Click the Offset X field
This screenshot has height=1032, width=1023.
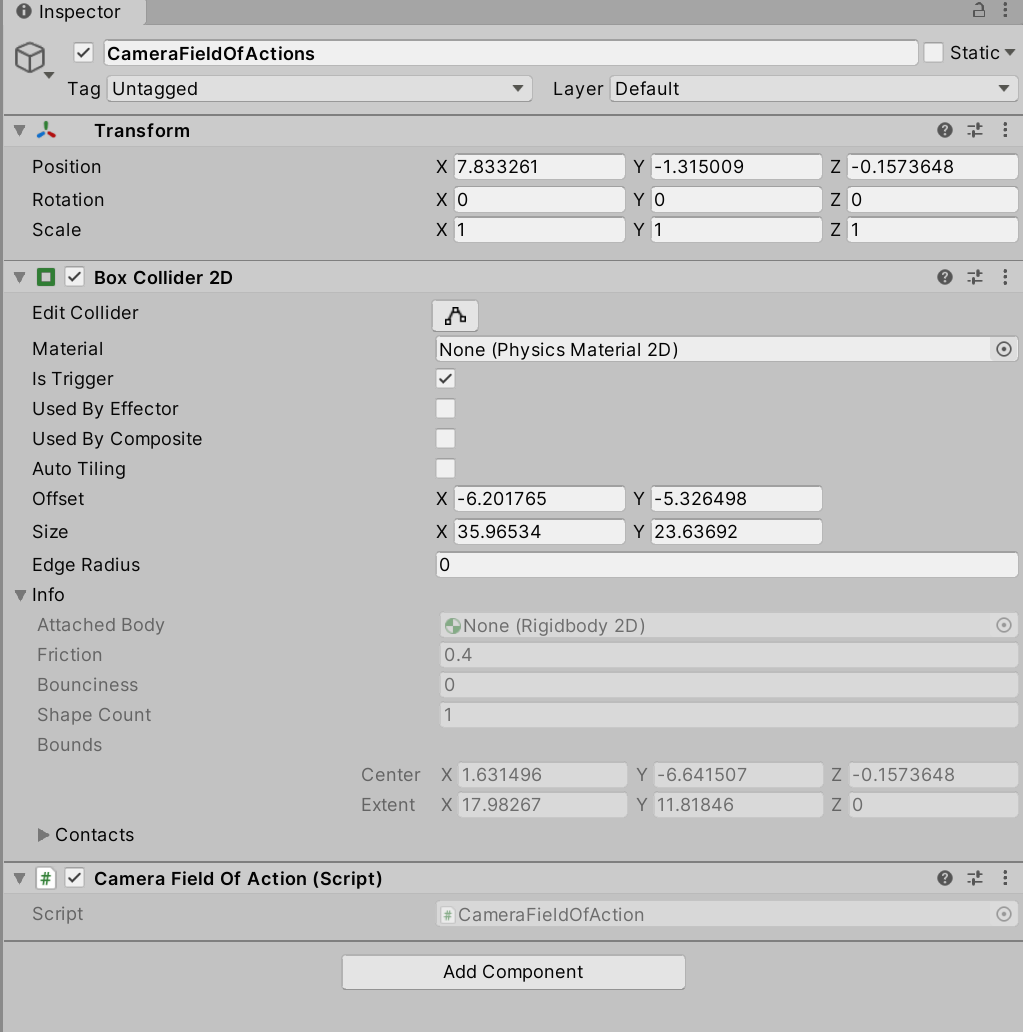539,498
